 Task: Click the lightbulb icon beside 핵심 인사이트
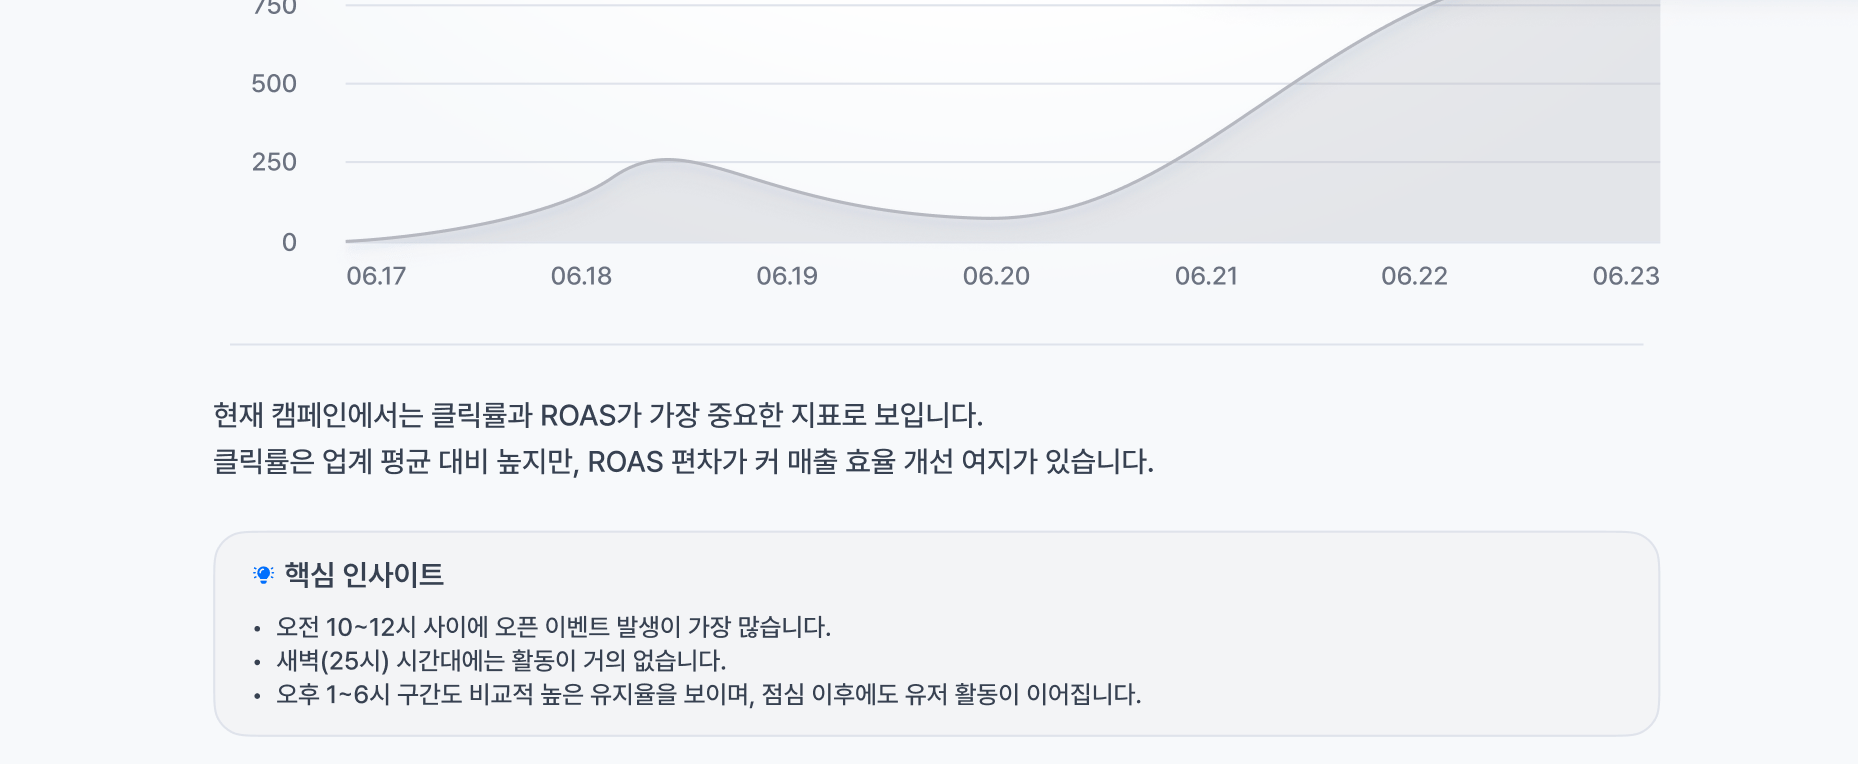pyautogui.click(x=263, y=575)
